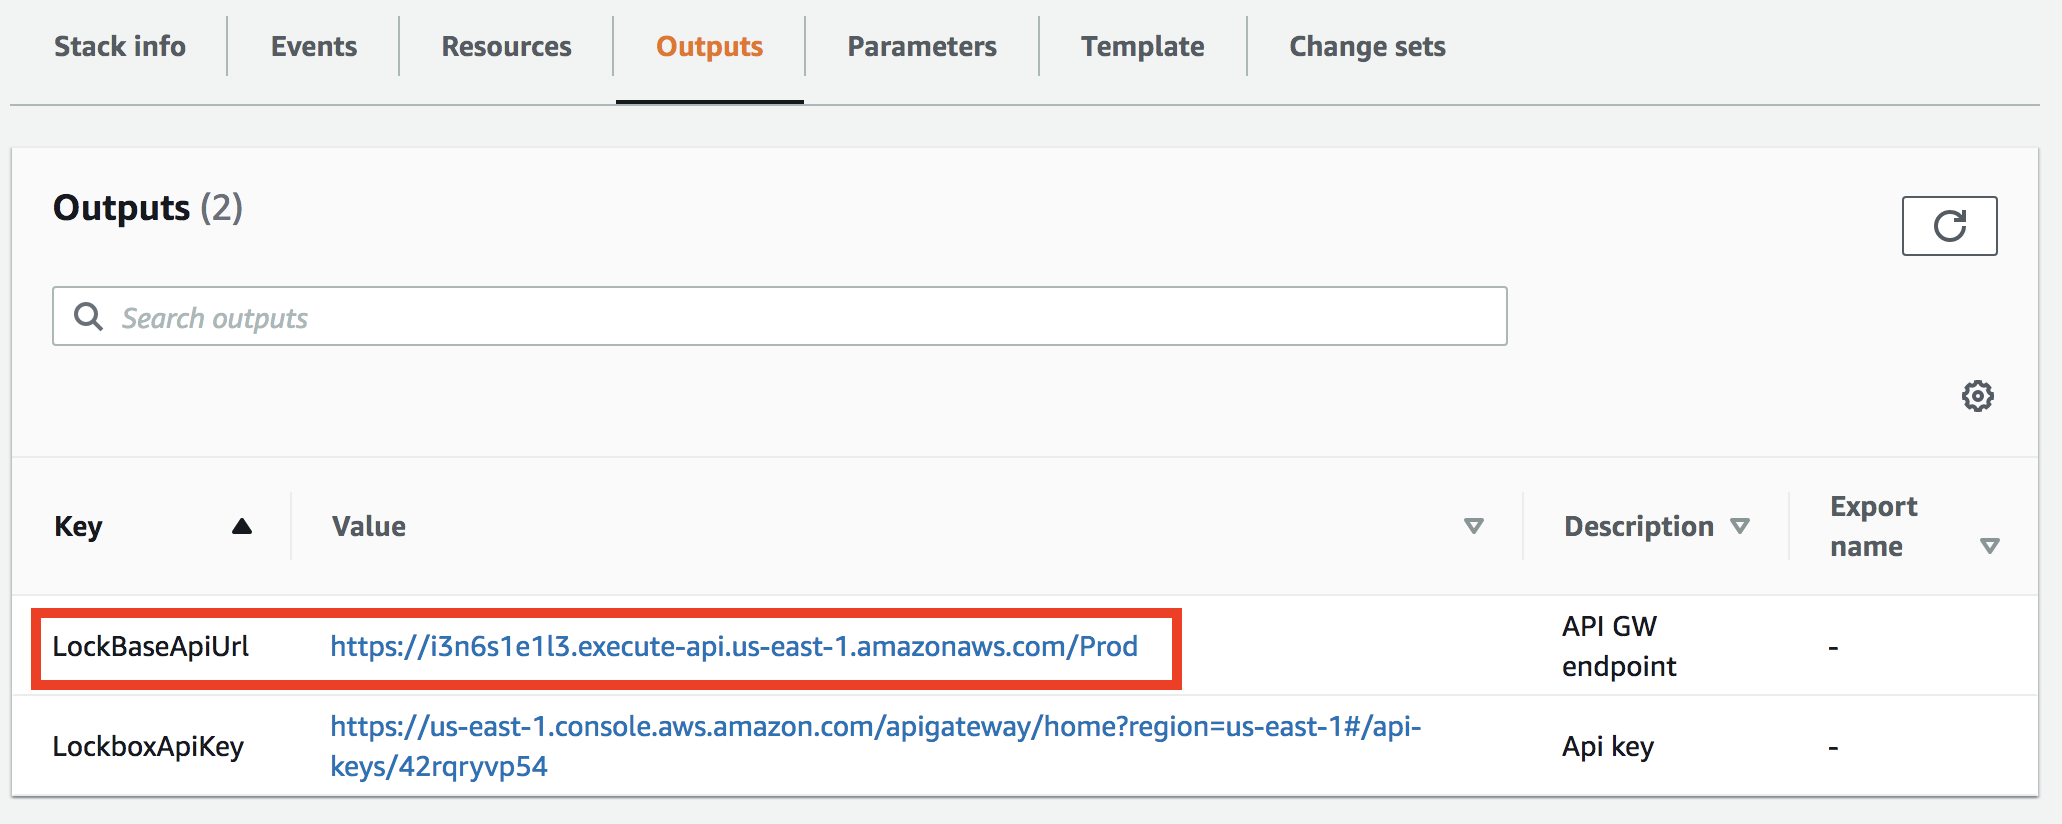The width and height of the screenshot is (2062, 824).
Task: Toggle Description column sort arrow
Action: click(x=1740, y=526)
